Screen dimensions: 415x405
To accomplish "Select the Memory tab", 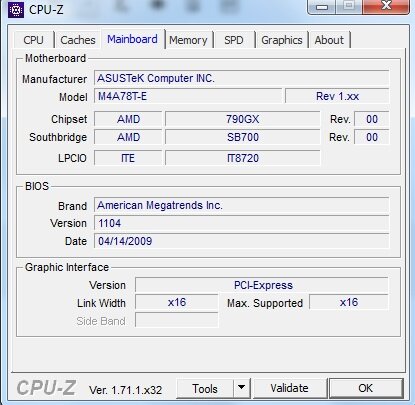I will click(x=188, y=40).
